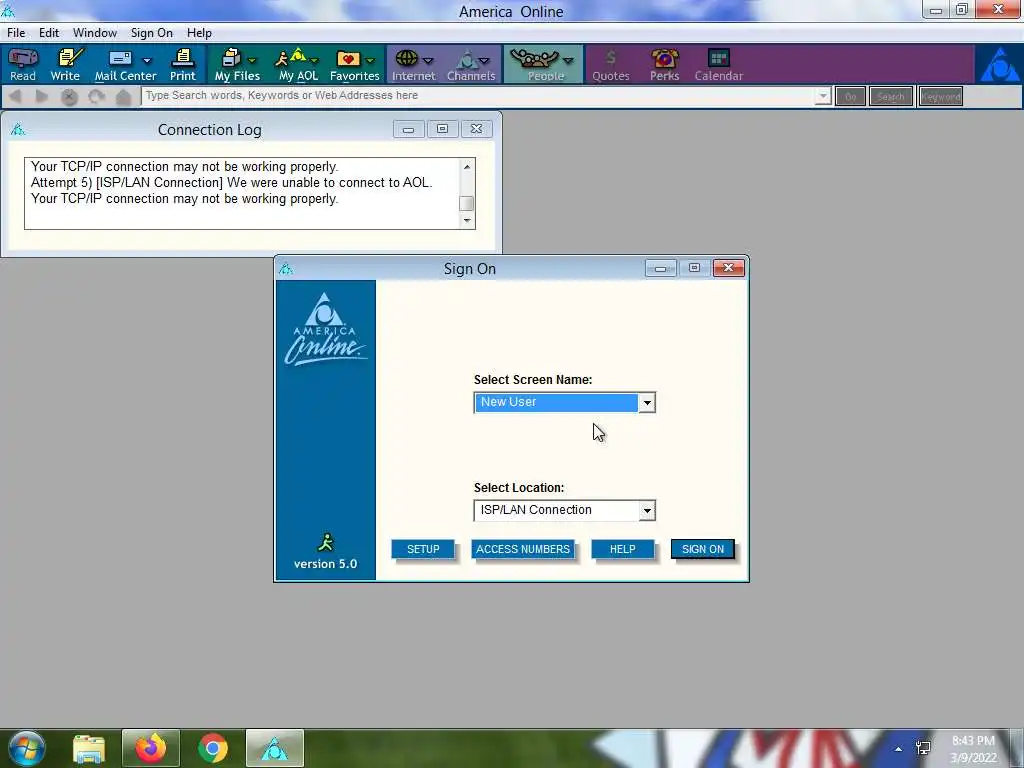Image resolution: width=1024 pixels, height=768 pixels.
Task: Open My AOL toolbar icon
Action: pyautogui.click(x=298, y=65)
